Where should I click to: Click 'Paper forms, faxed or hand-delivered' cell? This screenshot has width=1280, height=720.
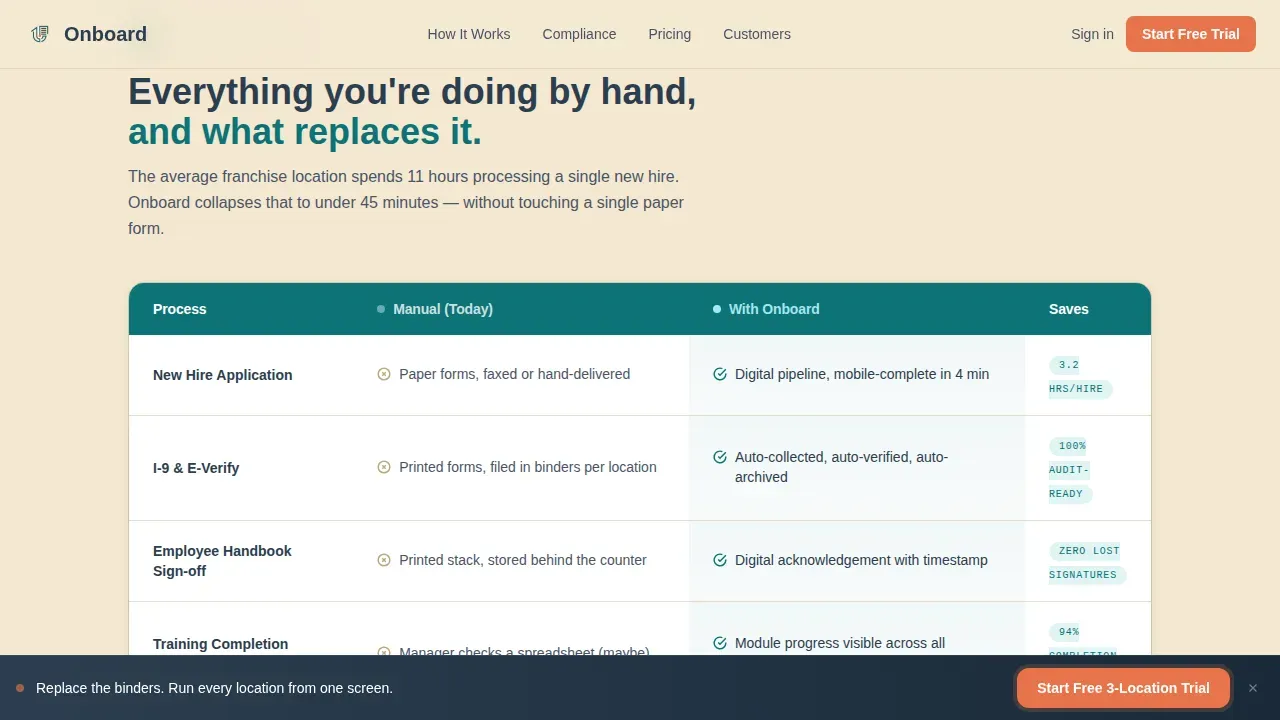(x=514, y=374)
